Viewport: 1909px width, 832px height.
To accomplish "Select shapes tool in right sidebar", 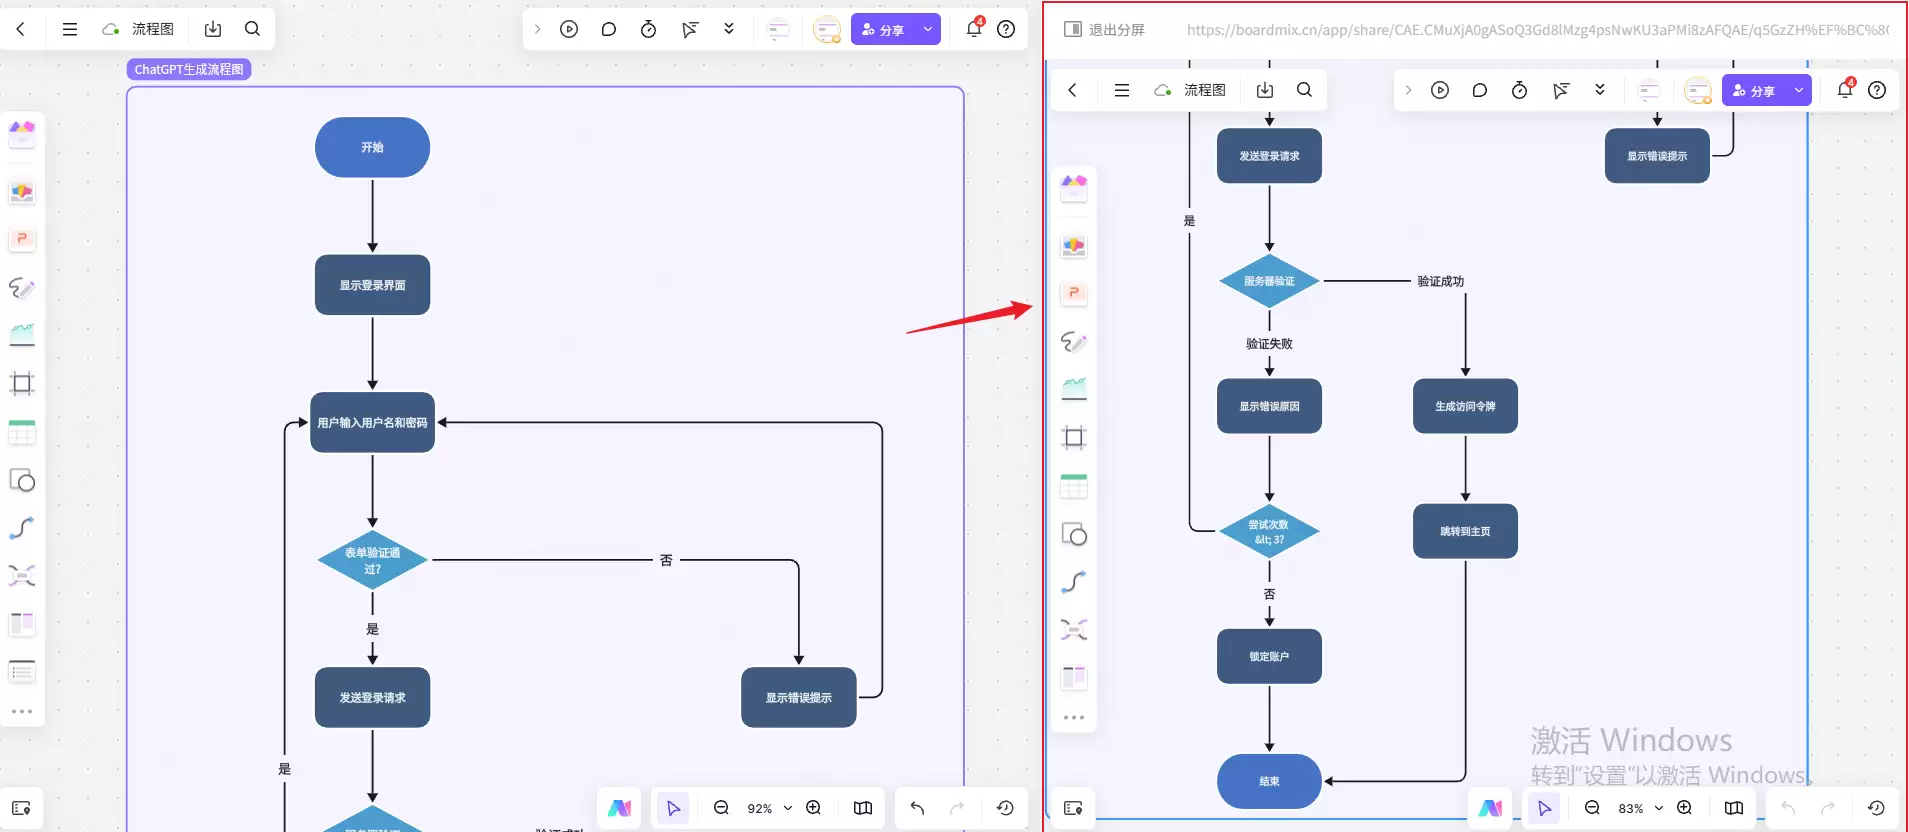I will tap(1074, 534).
